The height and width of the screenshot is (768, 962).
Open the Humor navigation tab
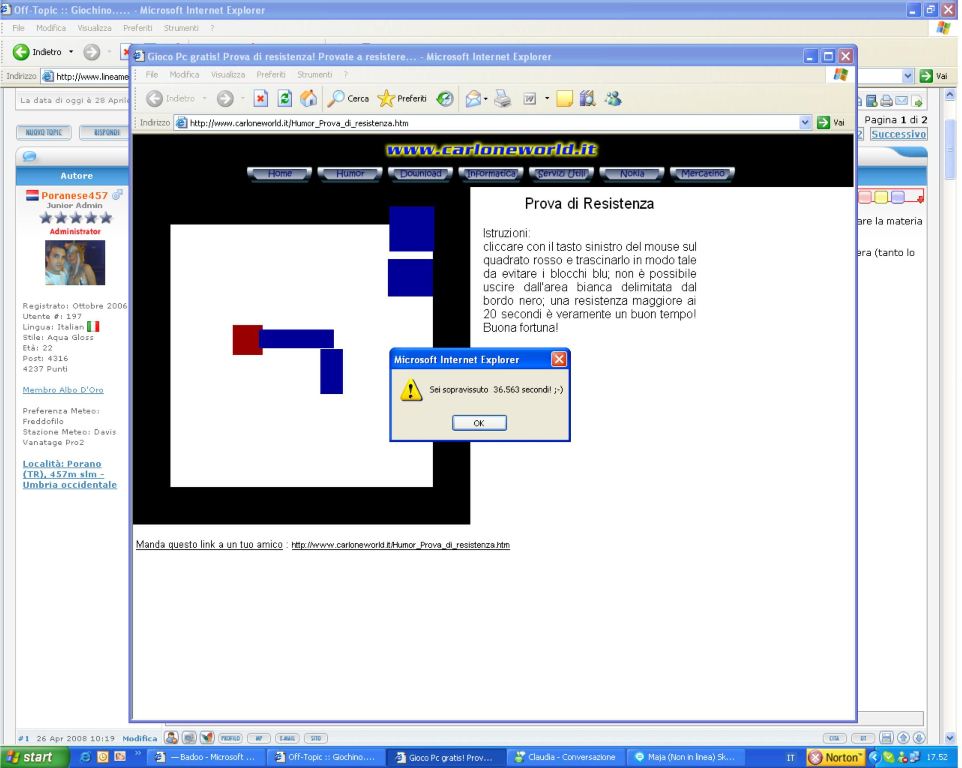(350, 173)
